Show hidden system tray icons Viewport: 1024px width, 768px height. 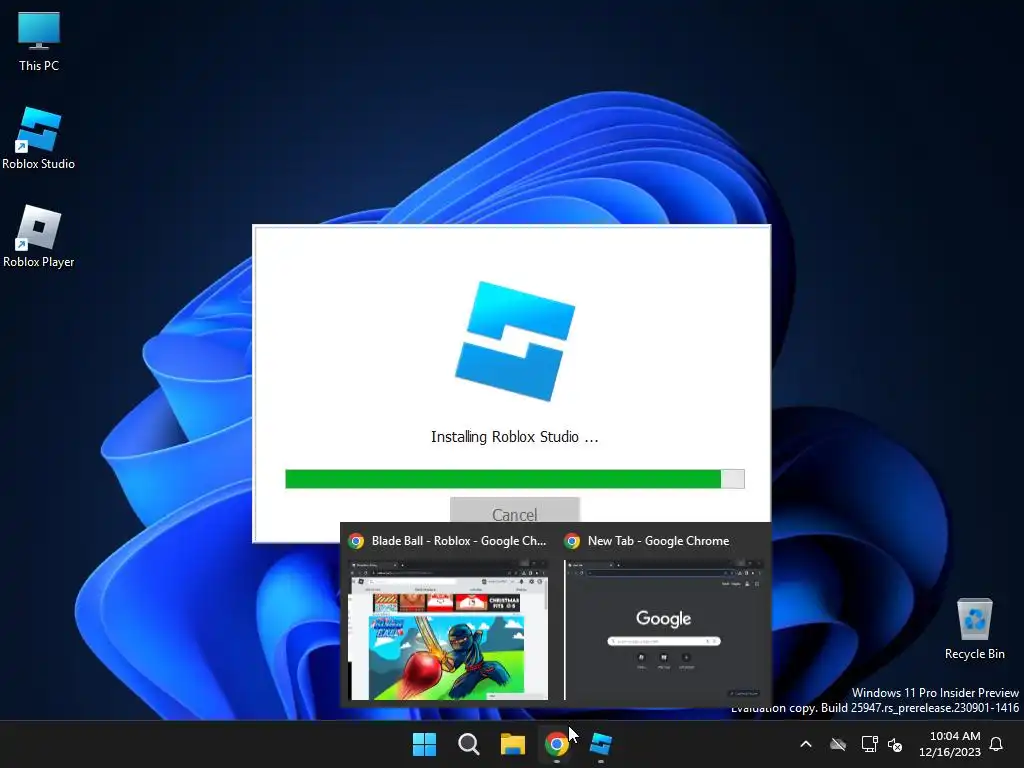(x=806, y=744)
